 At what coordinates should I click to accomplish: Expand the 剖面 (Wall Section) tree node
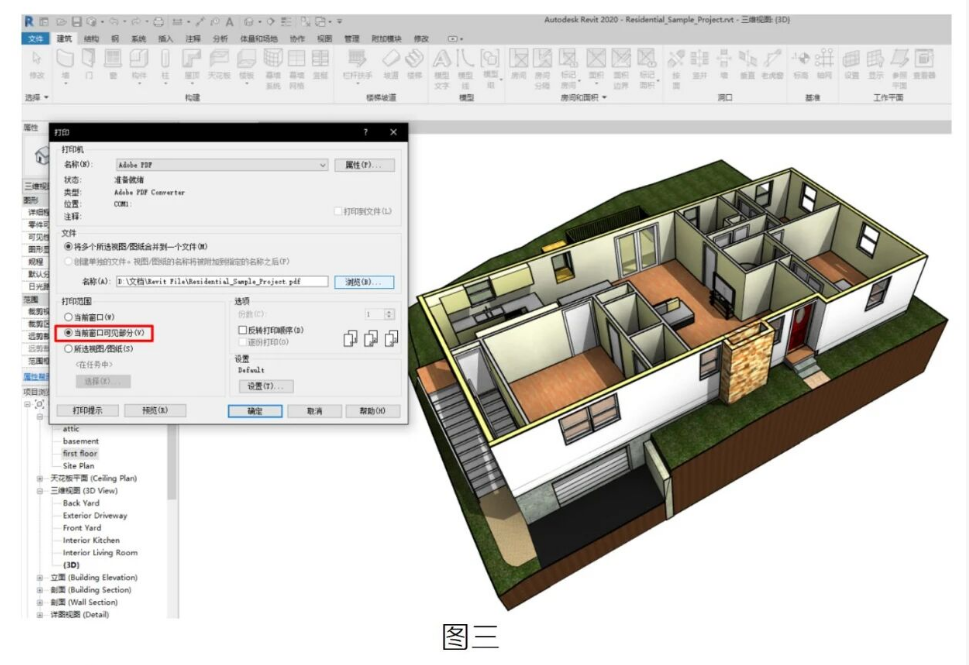40,603
